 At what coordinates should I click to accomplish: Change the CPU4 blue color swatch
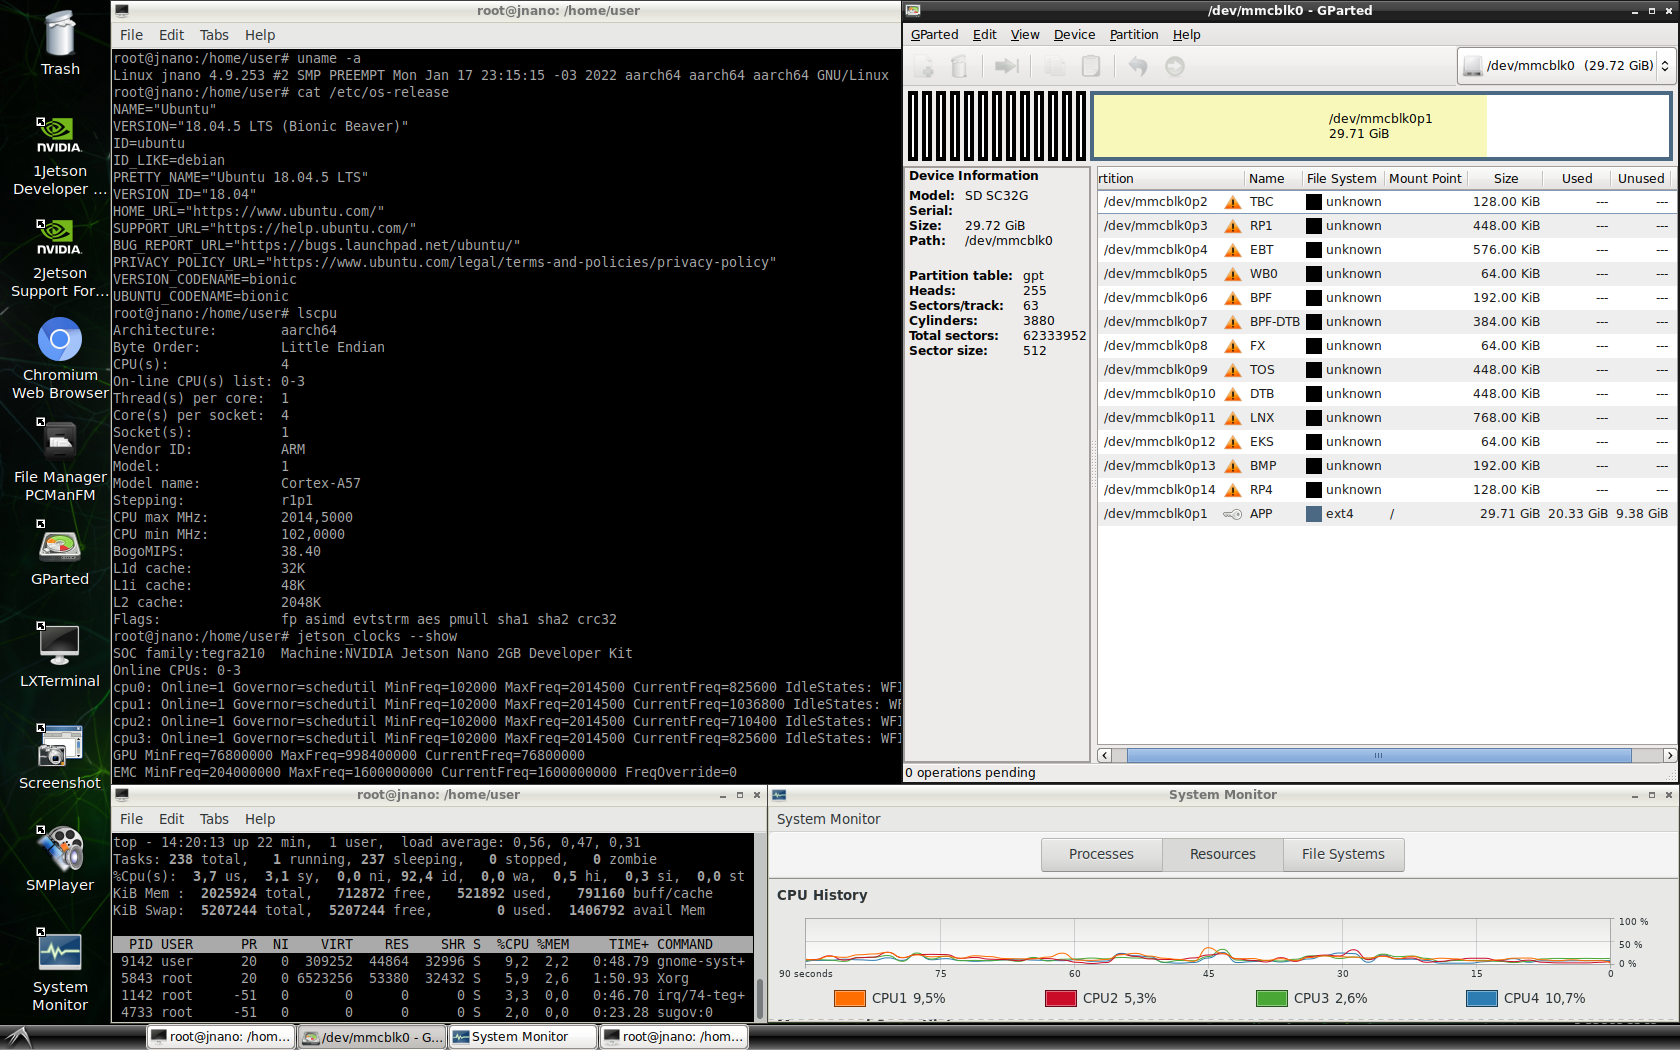click(1481, 998)
